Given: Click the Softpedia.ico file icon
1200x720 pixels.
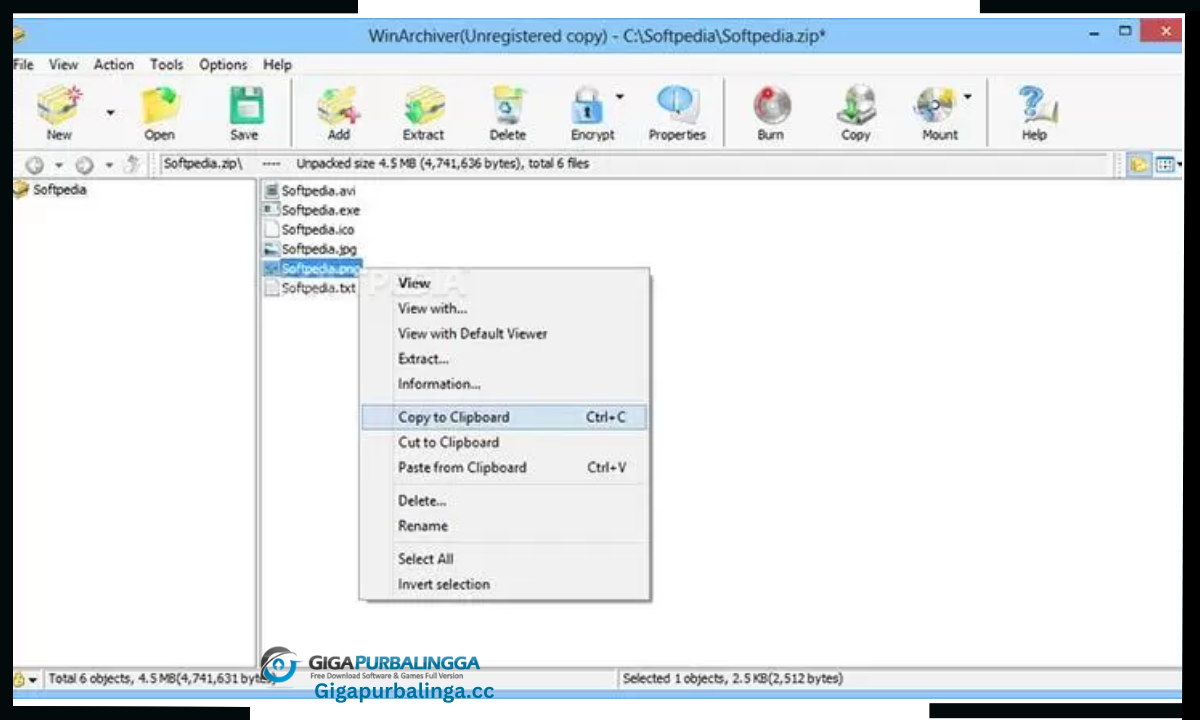Looking at the screenshot, I should point(270,229).
